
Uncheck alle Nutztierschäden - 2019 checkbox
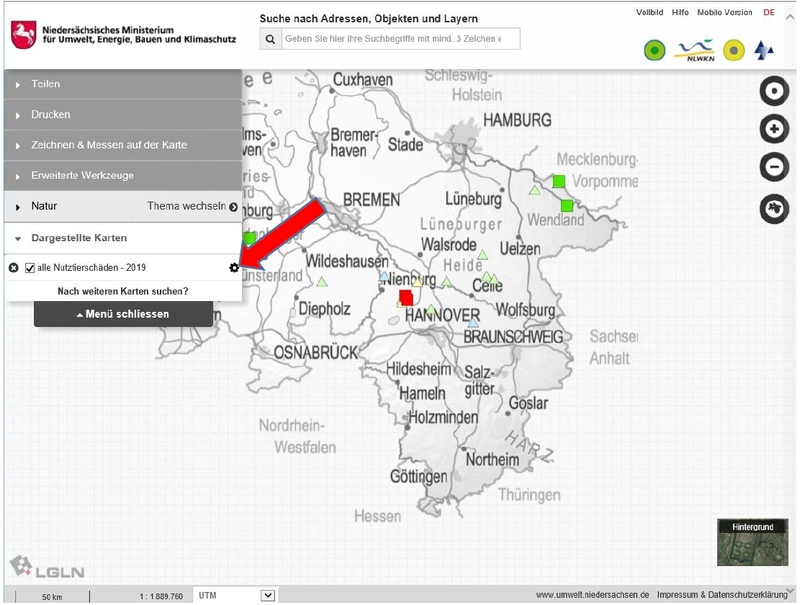click(30, 268)
